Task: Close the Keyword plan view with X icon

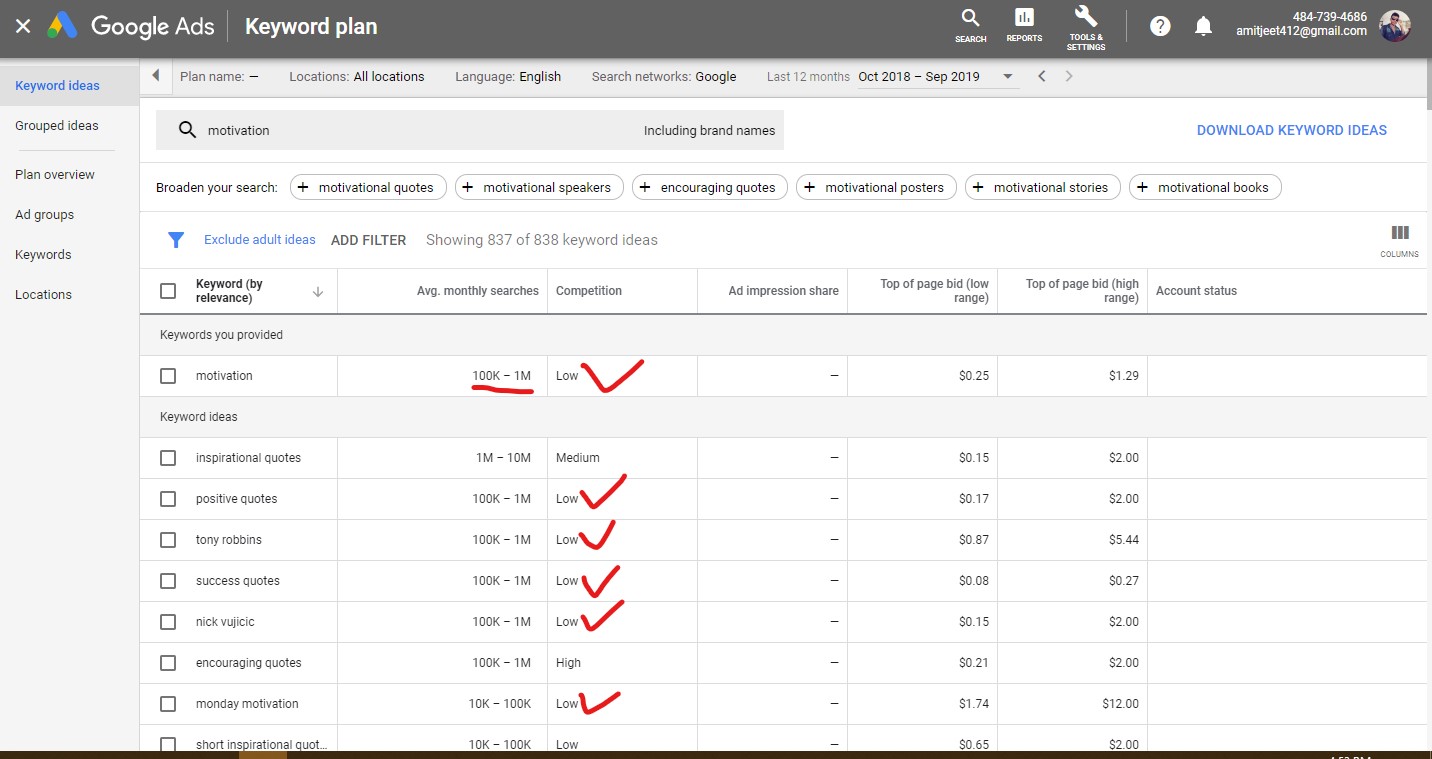Action: pos(23,27)
